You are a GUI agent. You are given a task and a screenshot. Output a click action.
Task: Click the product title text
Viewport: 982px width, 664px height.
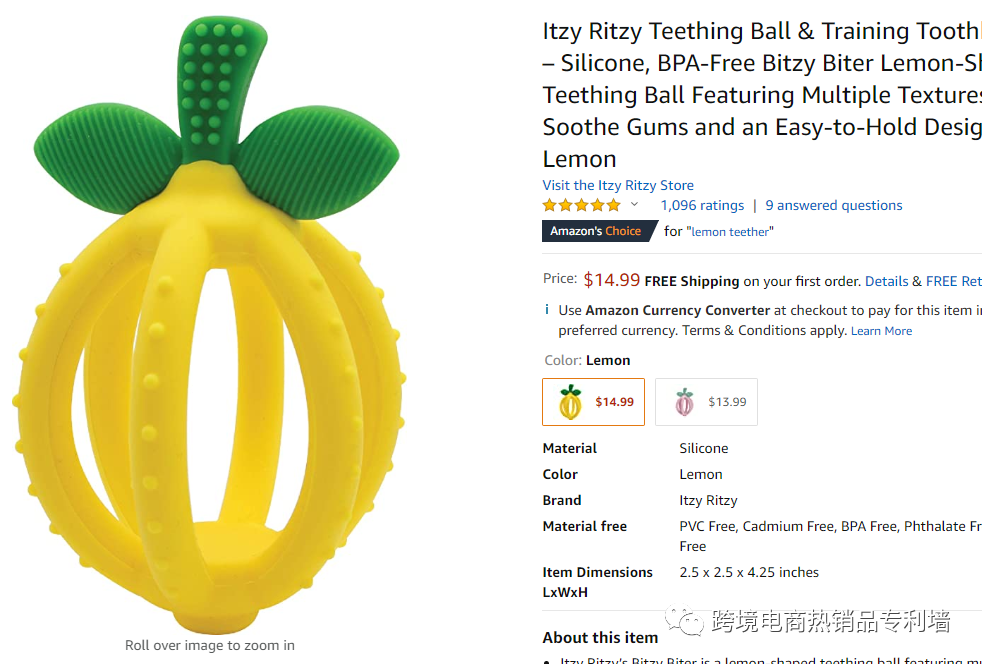pos(761,95)
